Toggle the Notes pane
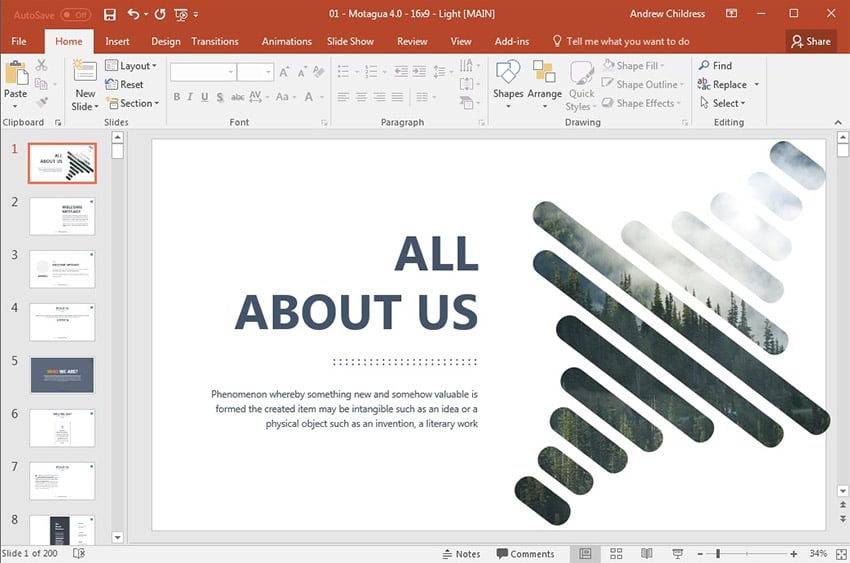Viewport: 850px width, 563px height. 461,554
